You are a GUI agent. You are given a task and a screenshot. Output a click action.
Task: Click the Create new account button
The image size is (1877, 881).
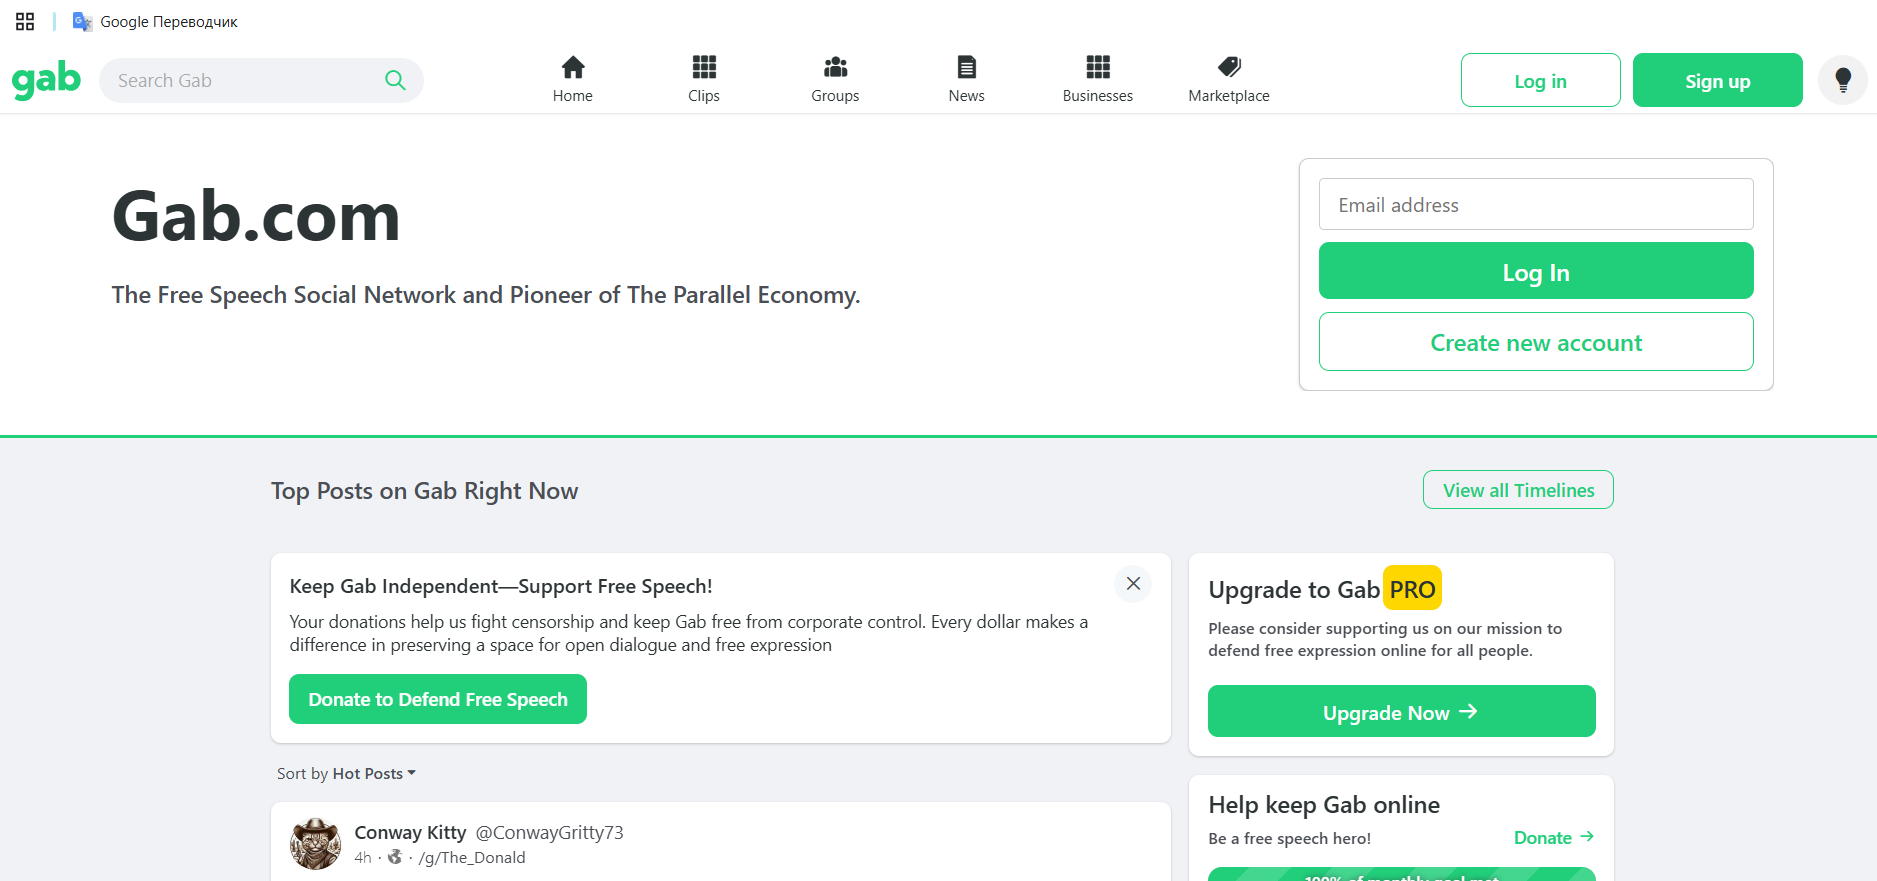tap(1536, 342)
